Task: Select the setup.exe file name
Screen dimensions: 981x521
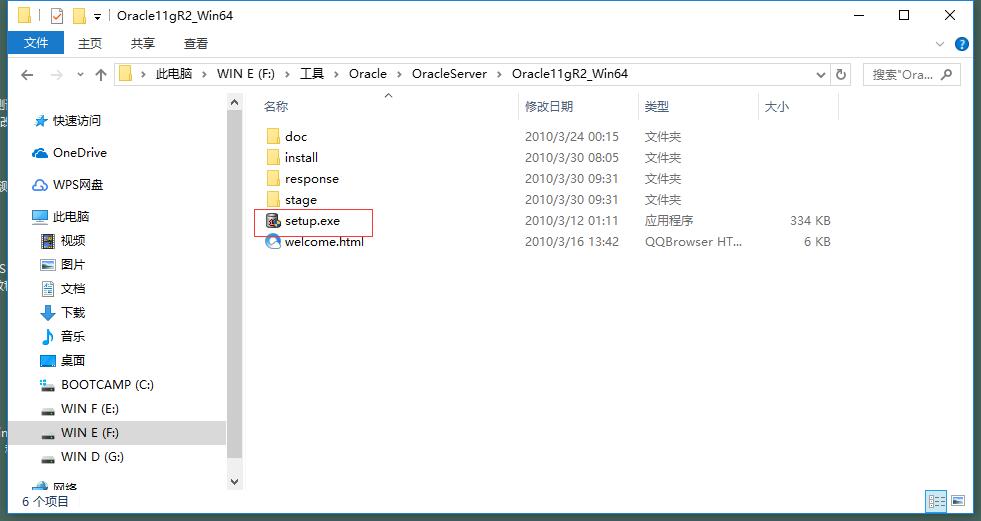Action: tap(312, 221)
